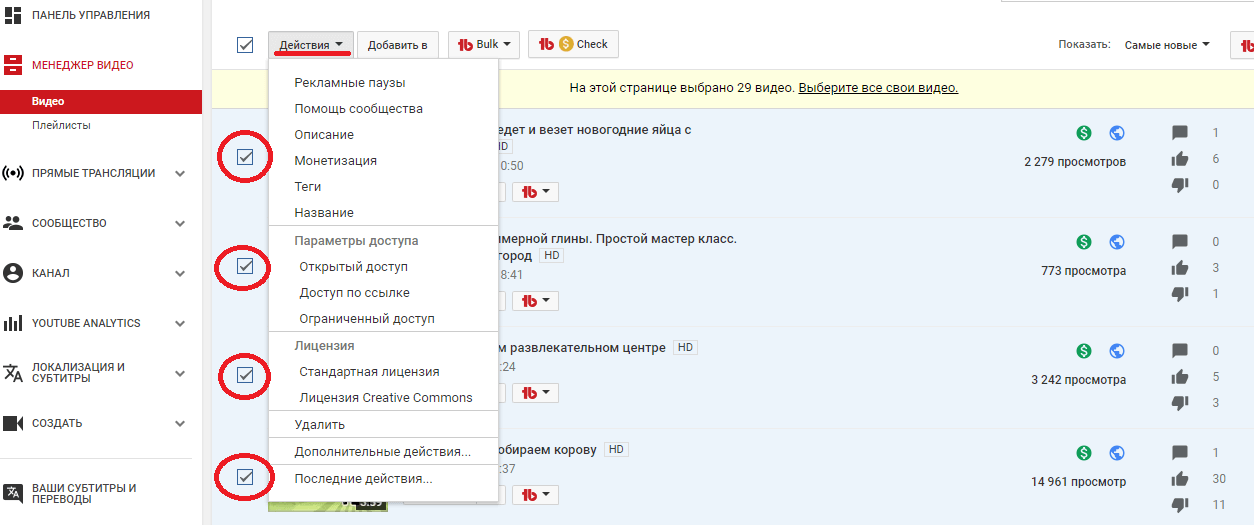Uncheck the first video's checkbox
The width and height of the screenshot is (1254, 525).
point(245,157)
